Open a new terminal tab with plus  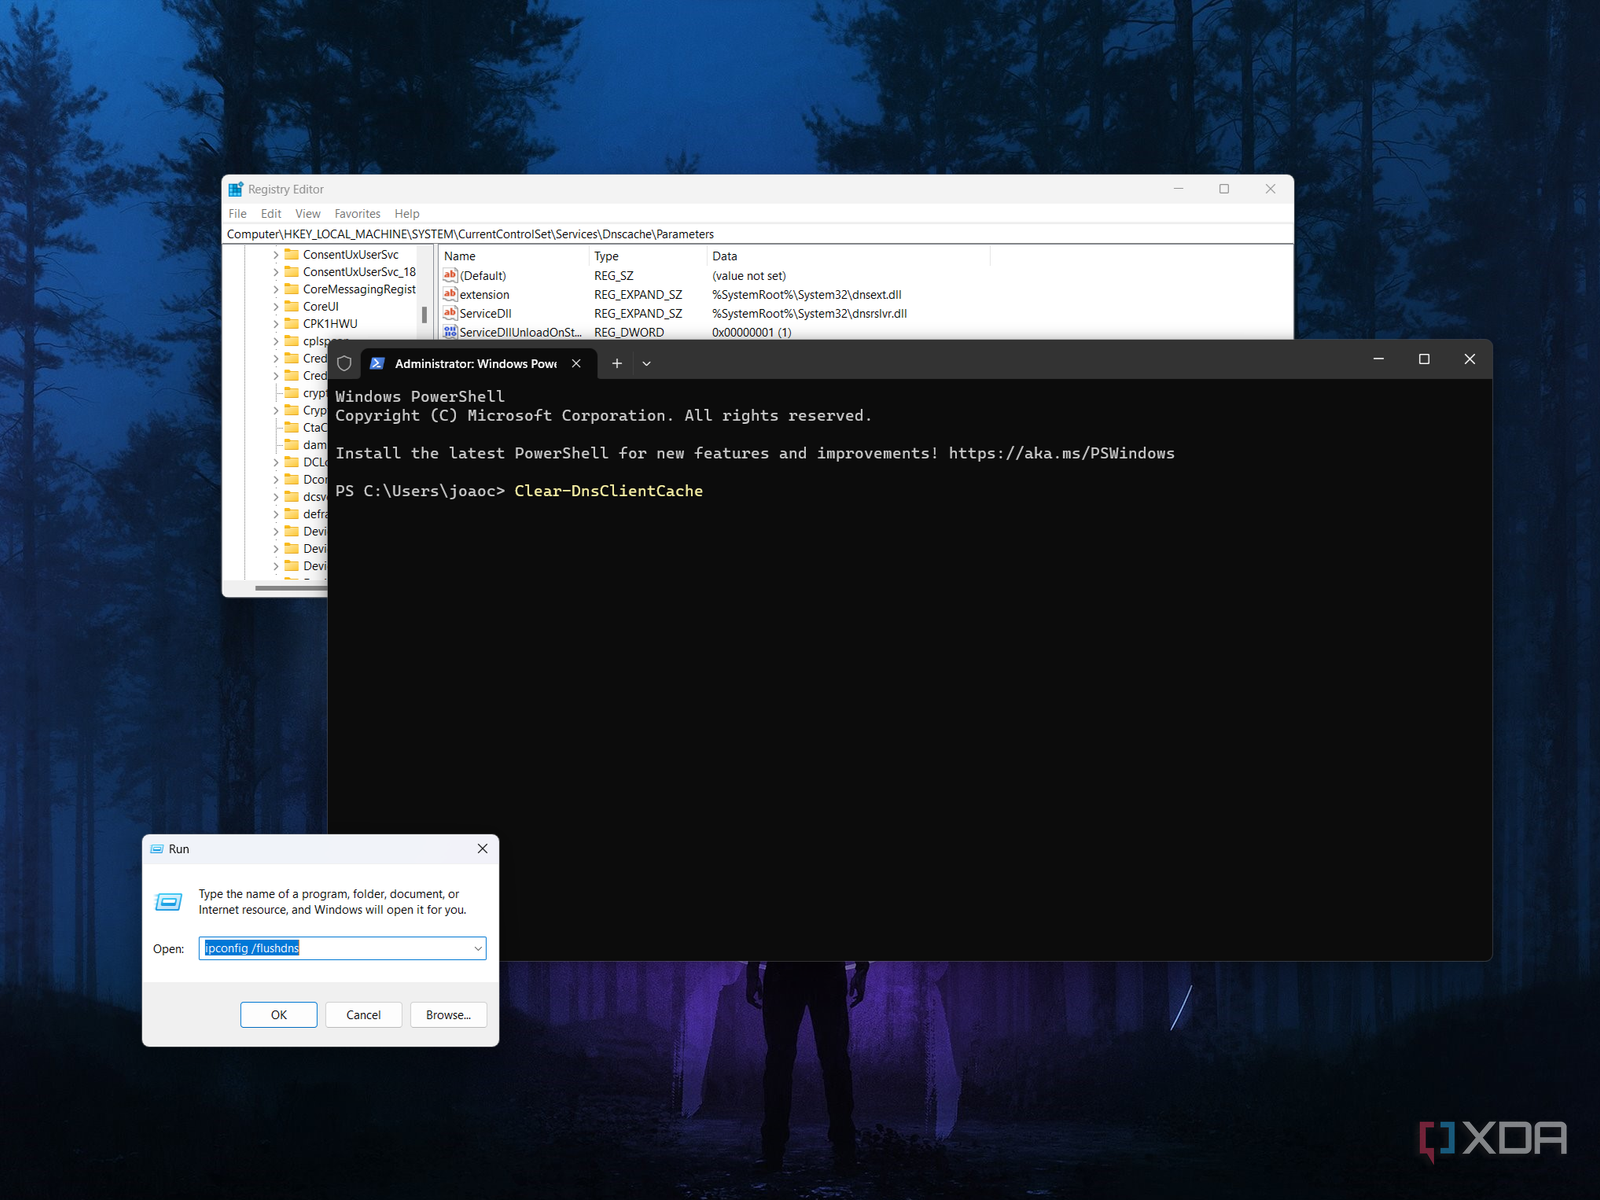[617, 364]
